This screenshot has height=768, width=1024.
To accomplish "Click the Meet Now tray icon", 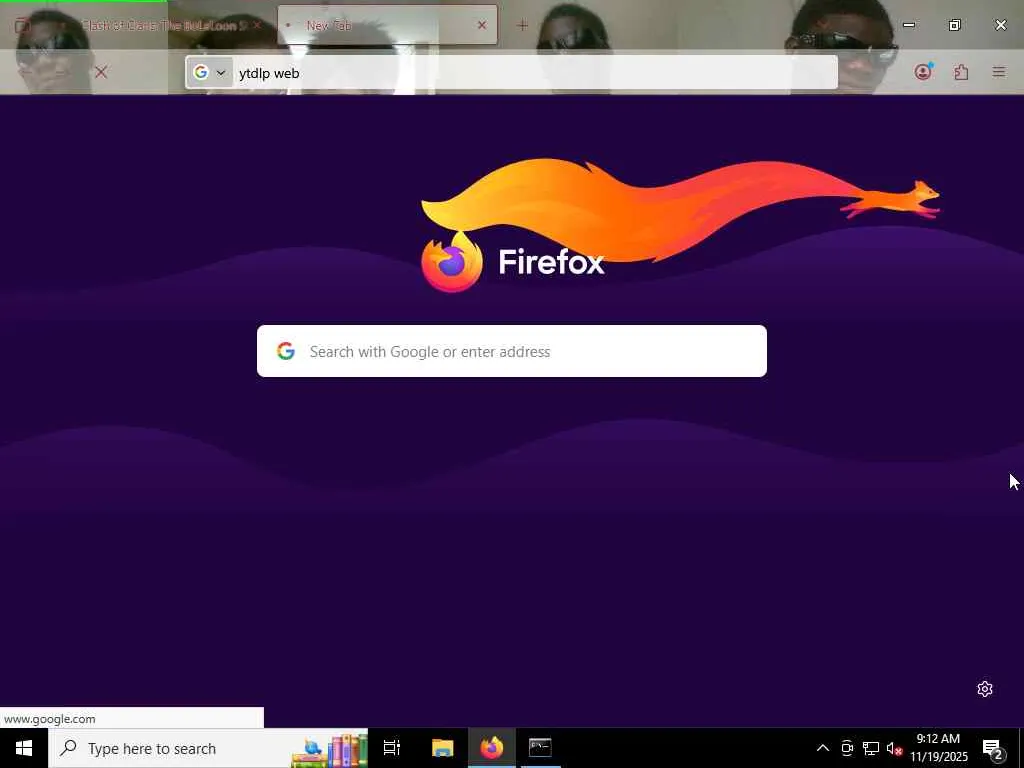I will pyautogui.click(x=847, y=748).
